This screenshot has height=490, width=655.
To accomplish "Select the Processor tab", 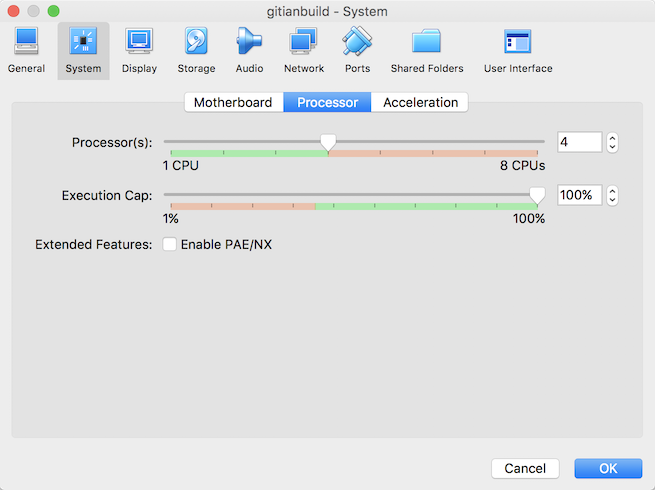I will pyautogui.click(x=327, y=102).
